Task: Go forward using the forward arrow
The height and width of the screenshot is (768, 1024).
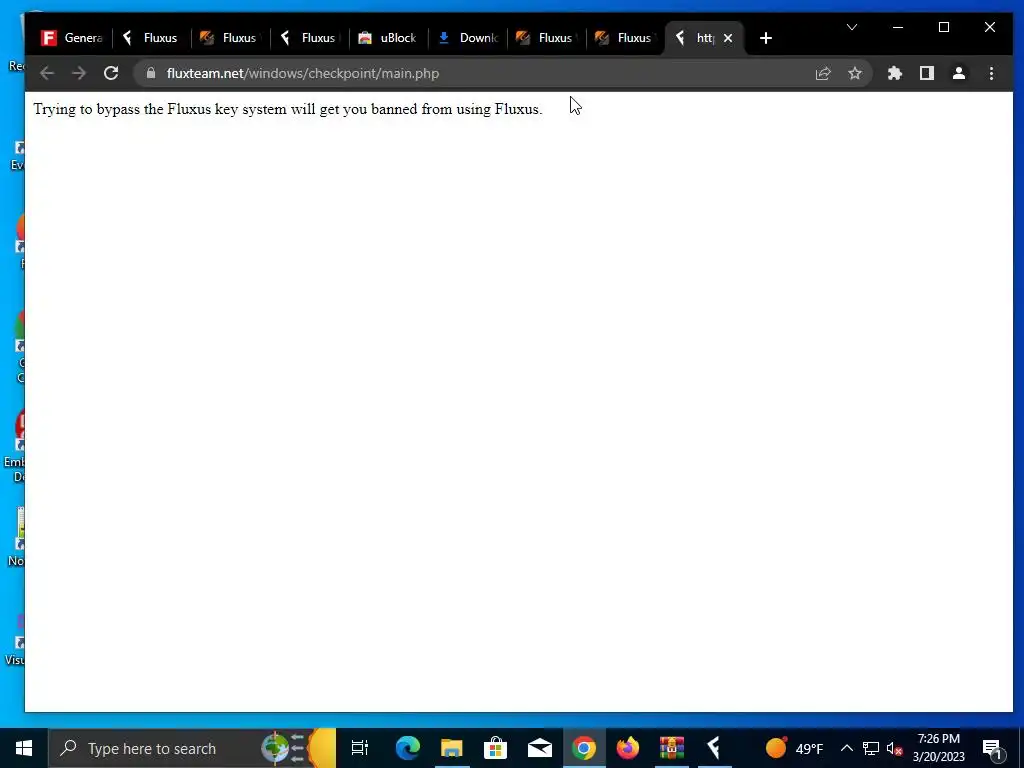Action: pyautogui.click(x=79, y=73)
